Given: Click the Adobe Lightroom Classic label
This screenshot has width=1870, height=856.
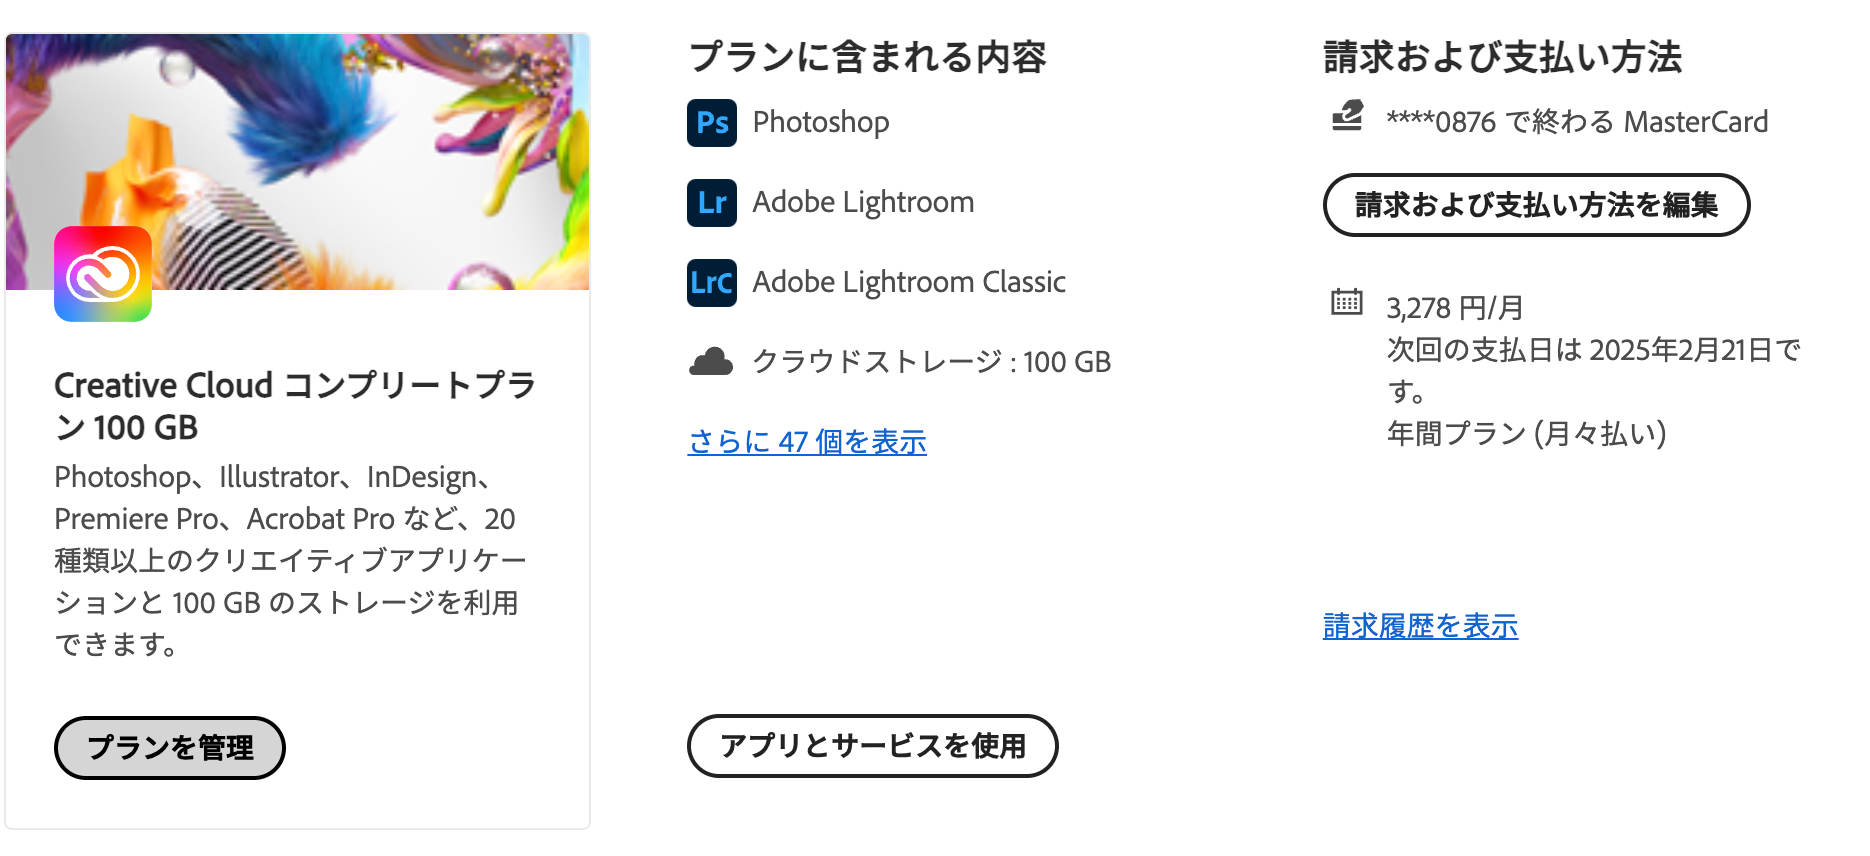Looking at the screenshot, I should (x=909, y=283).
